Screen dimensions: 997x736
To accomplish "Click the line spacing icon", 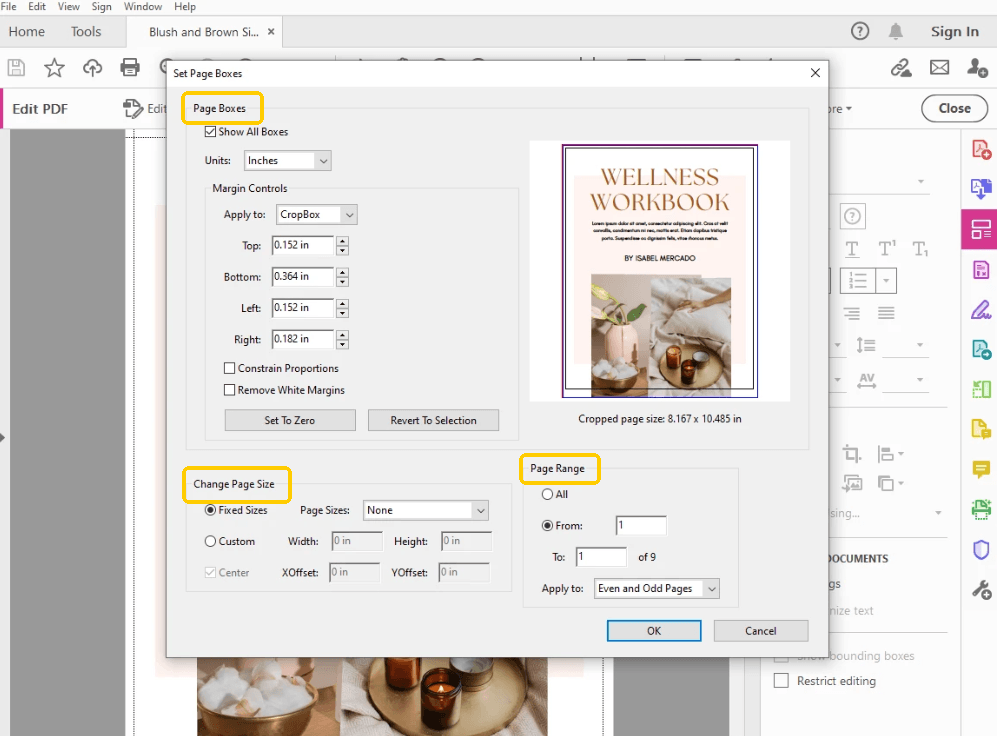I will [x=866, y=345].
